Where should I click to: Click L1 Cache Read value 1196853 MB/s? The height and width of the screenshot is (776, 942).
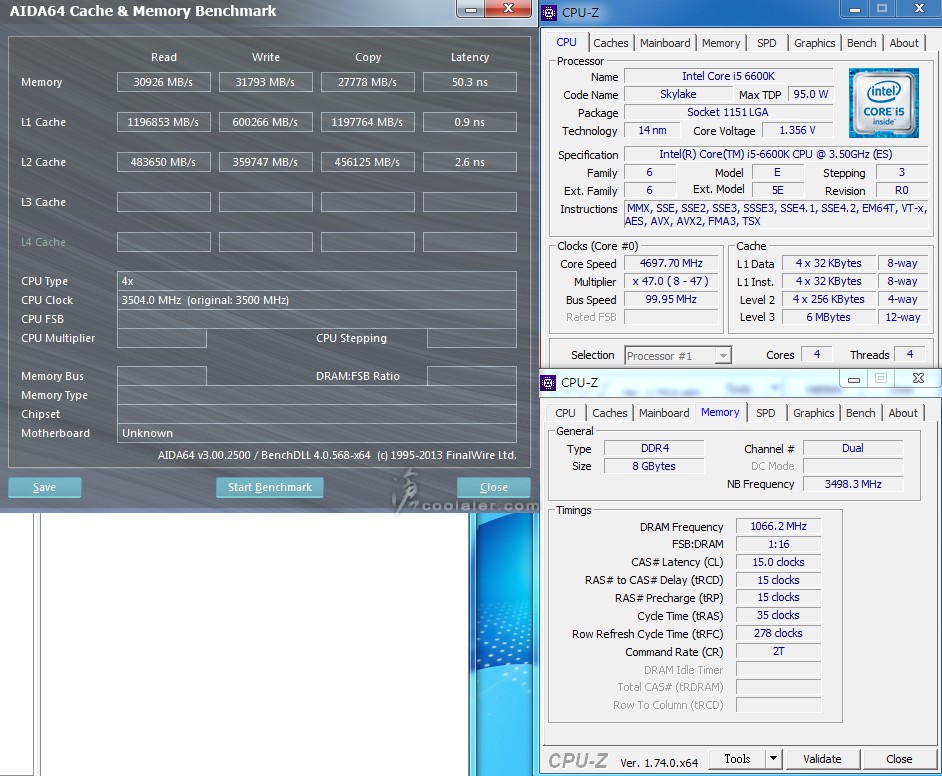[x=163, y=122]
